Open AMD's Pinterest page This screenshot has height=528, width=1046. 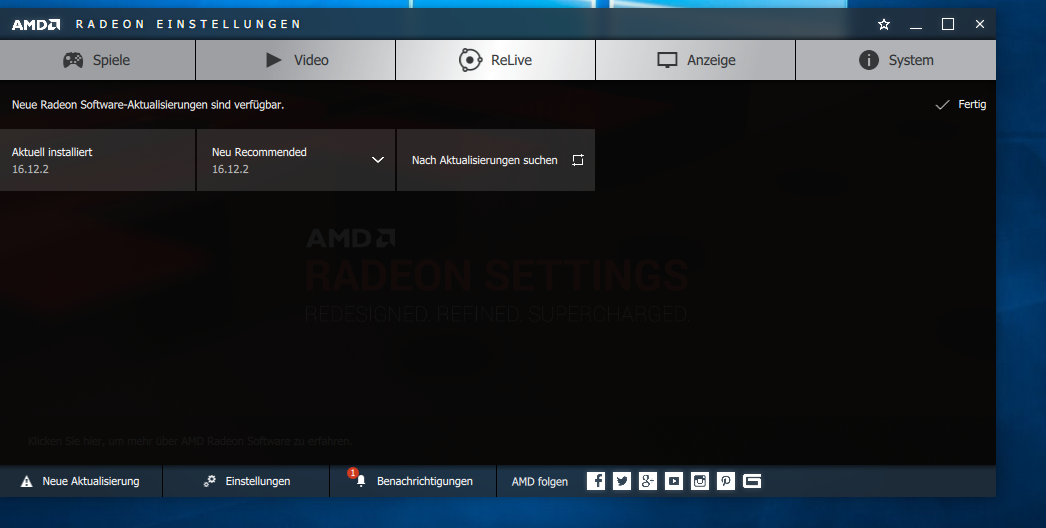point(726,481)
